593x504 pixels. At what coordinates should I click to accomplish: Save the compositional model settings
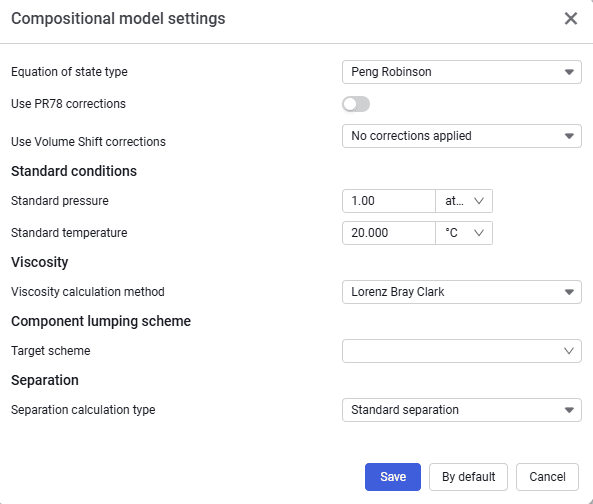[x=393, y=477]
